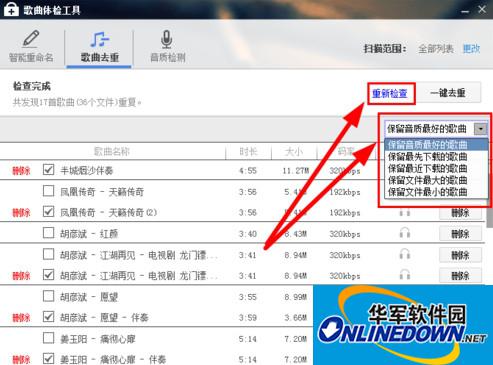Click the 歌曲体检工具 title bar app icon

pos(11,9)
